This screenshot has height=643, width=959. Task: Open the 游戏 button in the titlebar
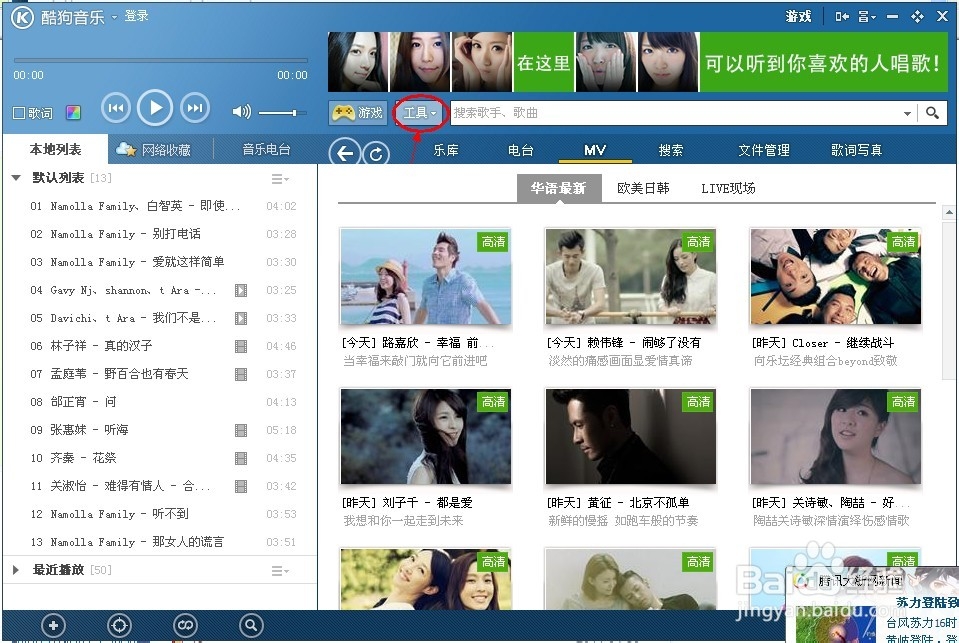click(x=797, y=16)
